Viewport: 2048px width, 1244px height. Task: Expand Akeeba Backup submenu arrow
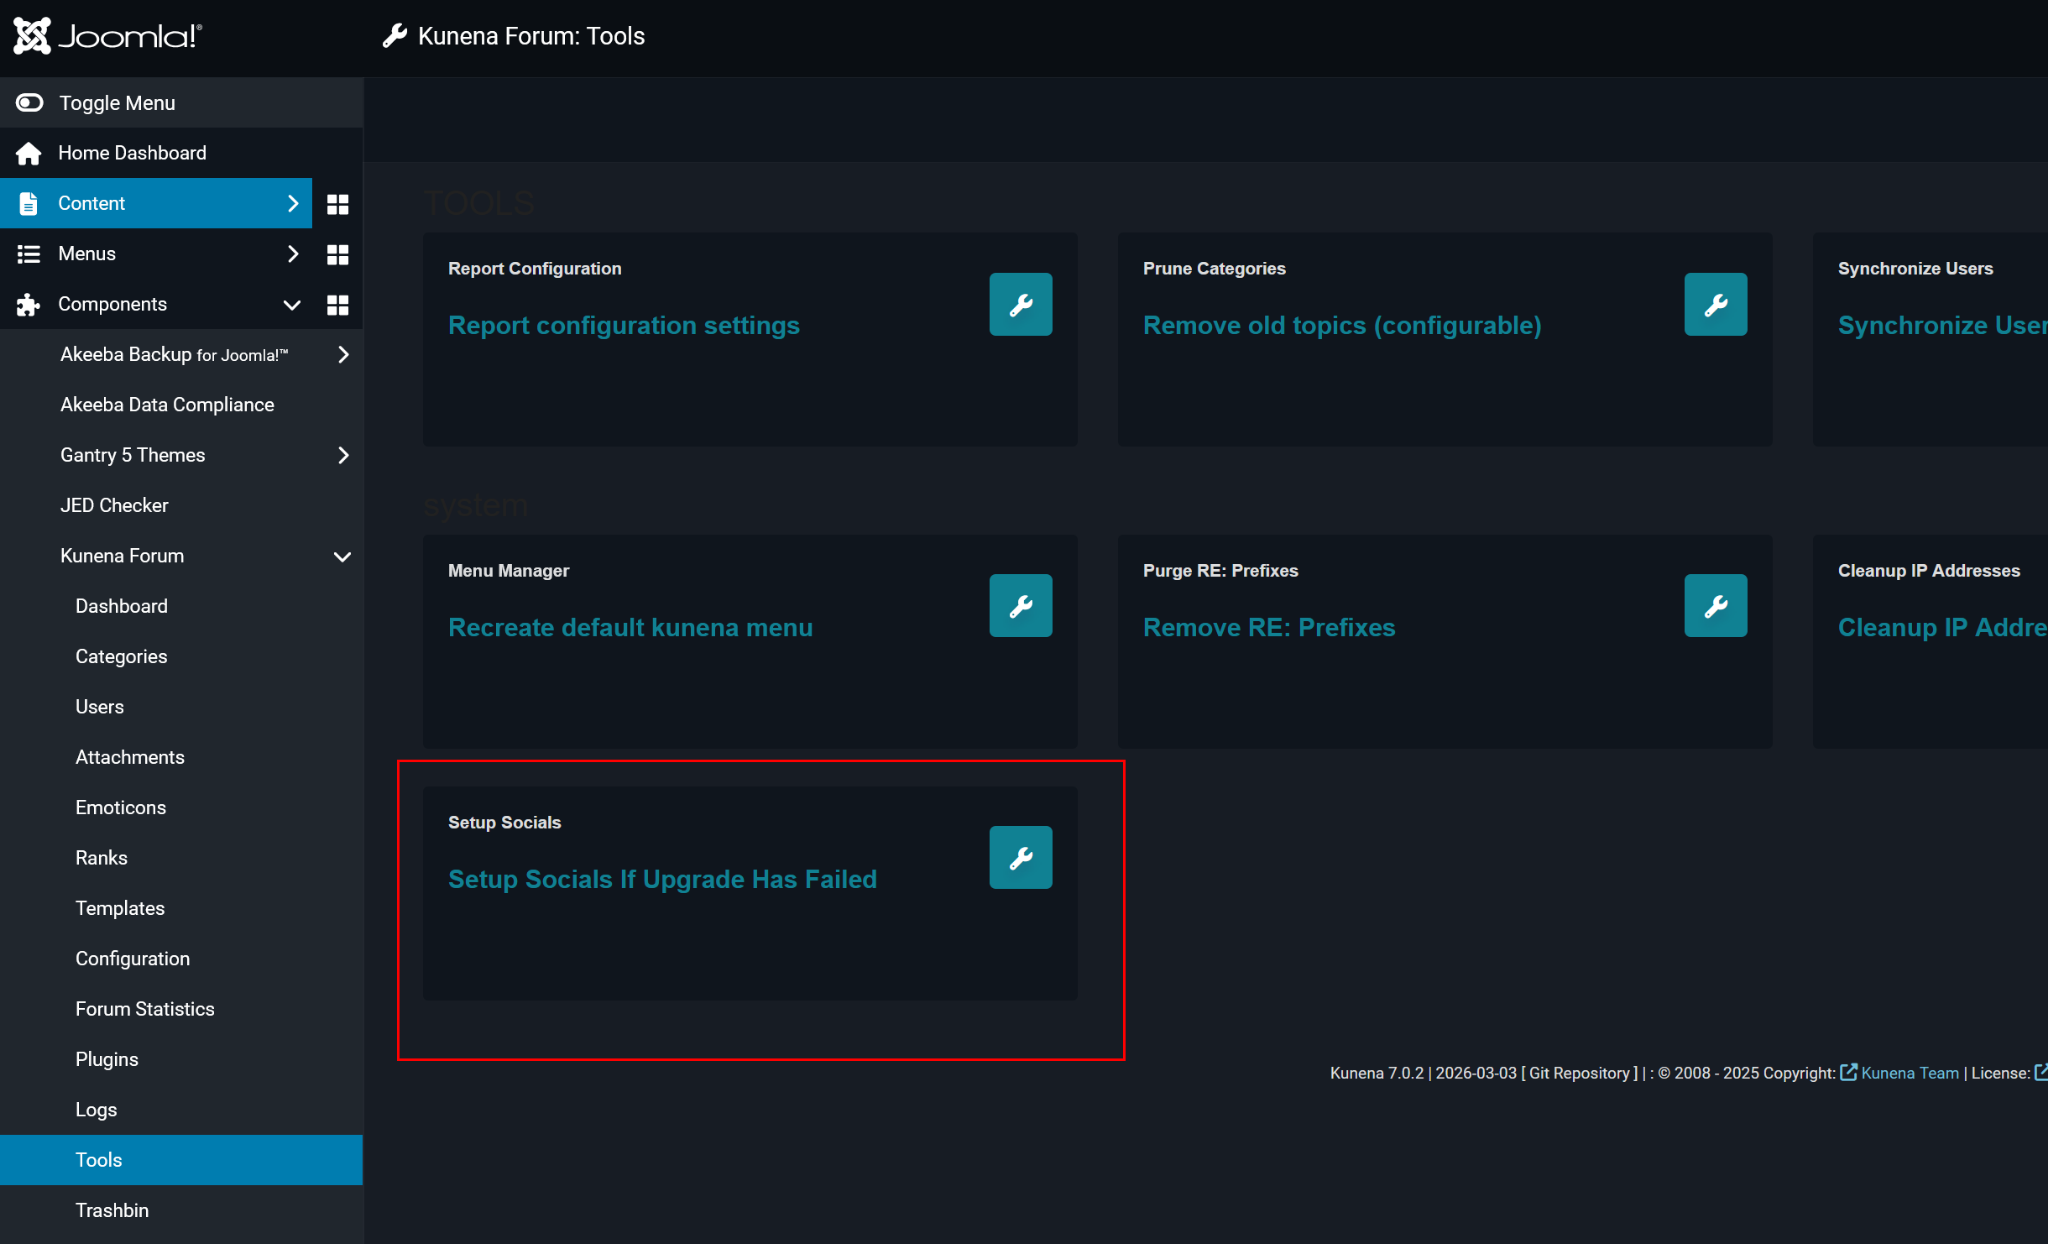[x=343, y=354]
